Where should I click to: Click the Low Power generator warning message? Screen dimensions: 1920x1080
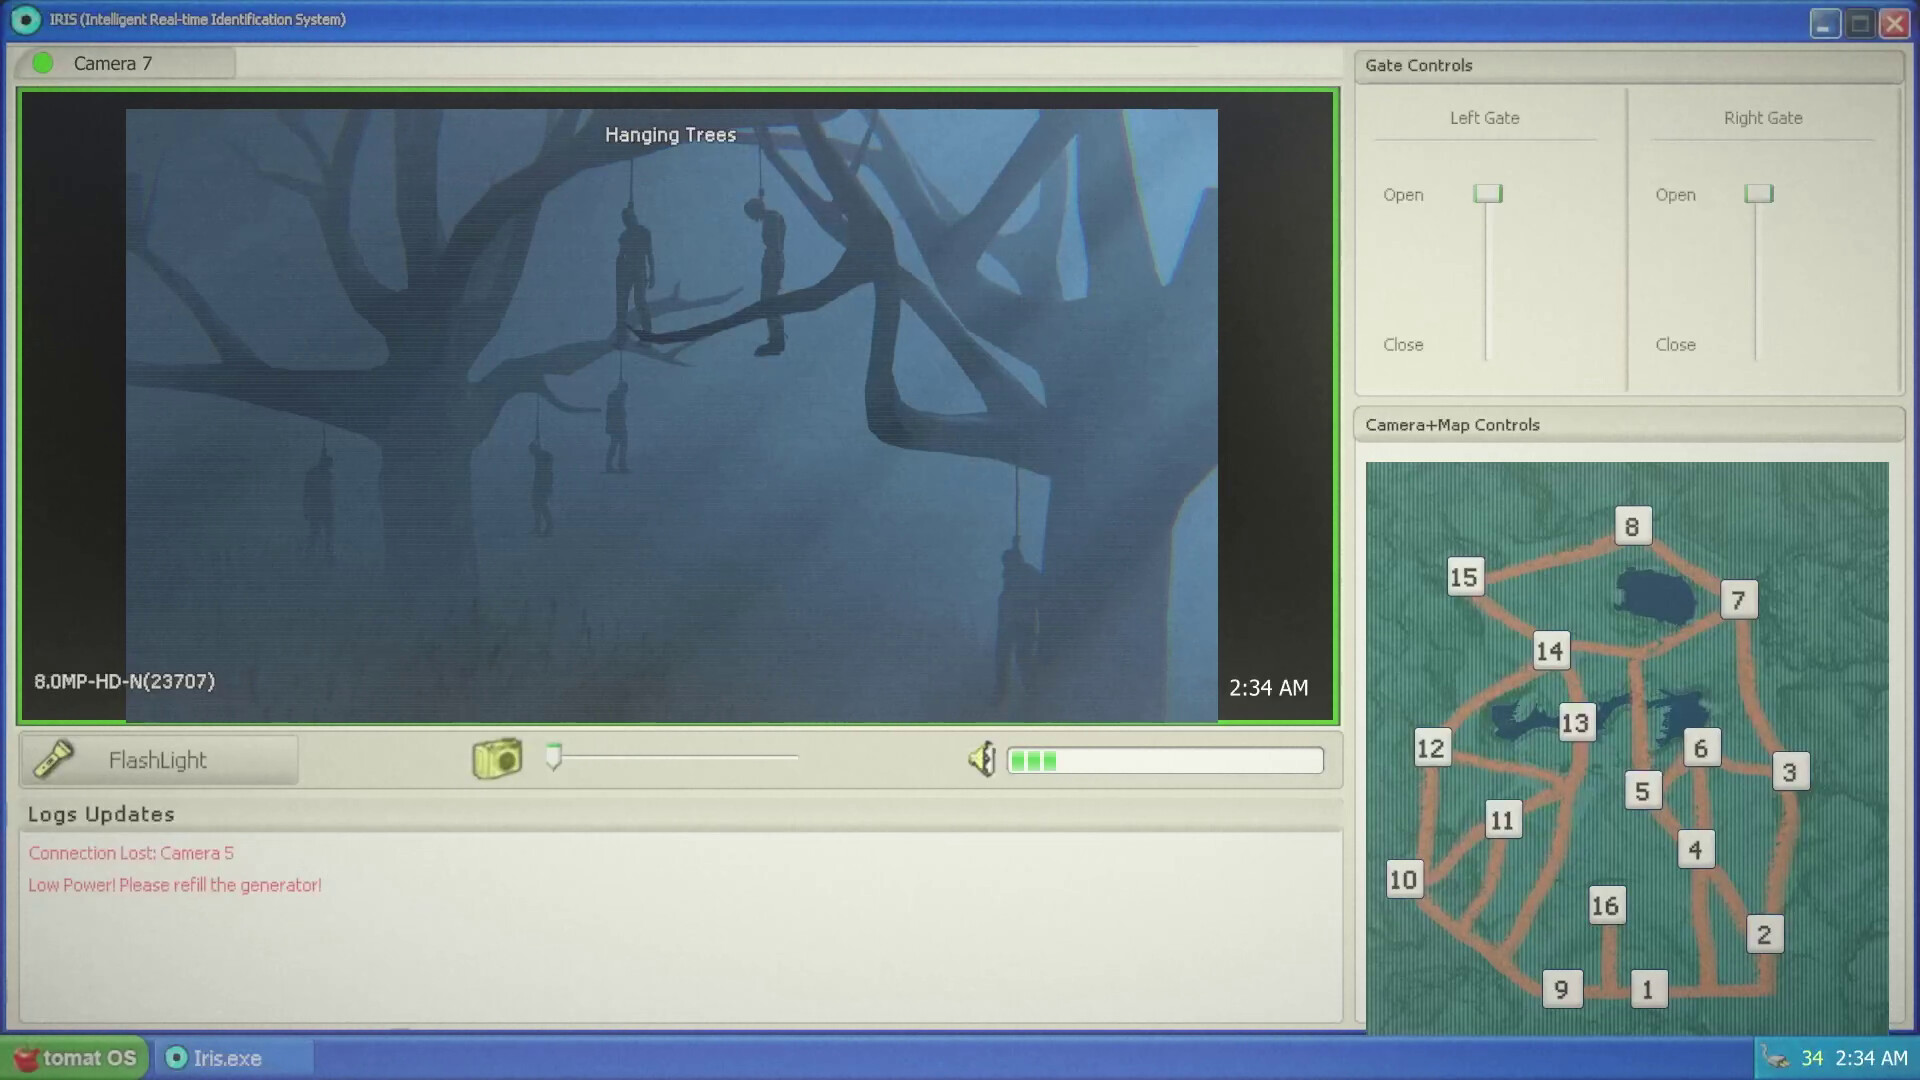[x=174, y=885]
